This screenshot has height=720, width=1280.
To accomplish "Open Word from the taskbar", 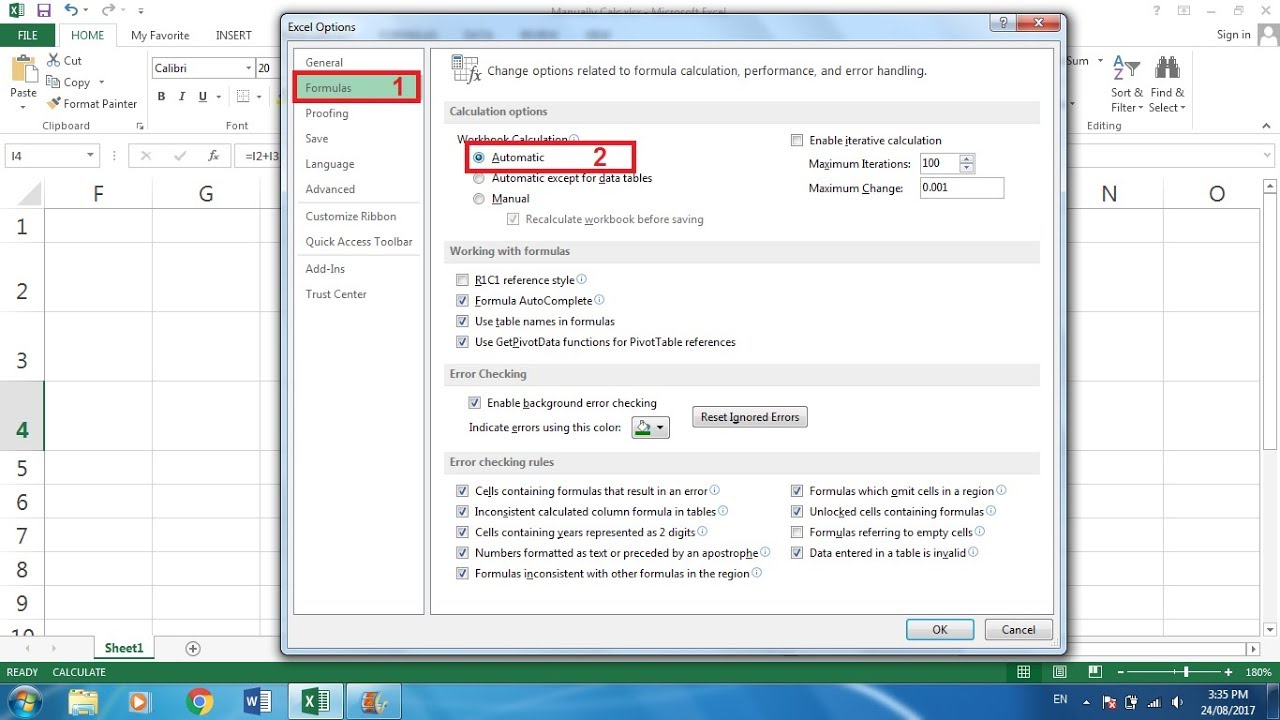I will pos(257,701).
